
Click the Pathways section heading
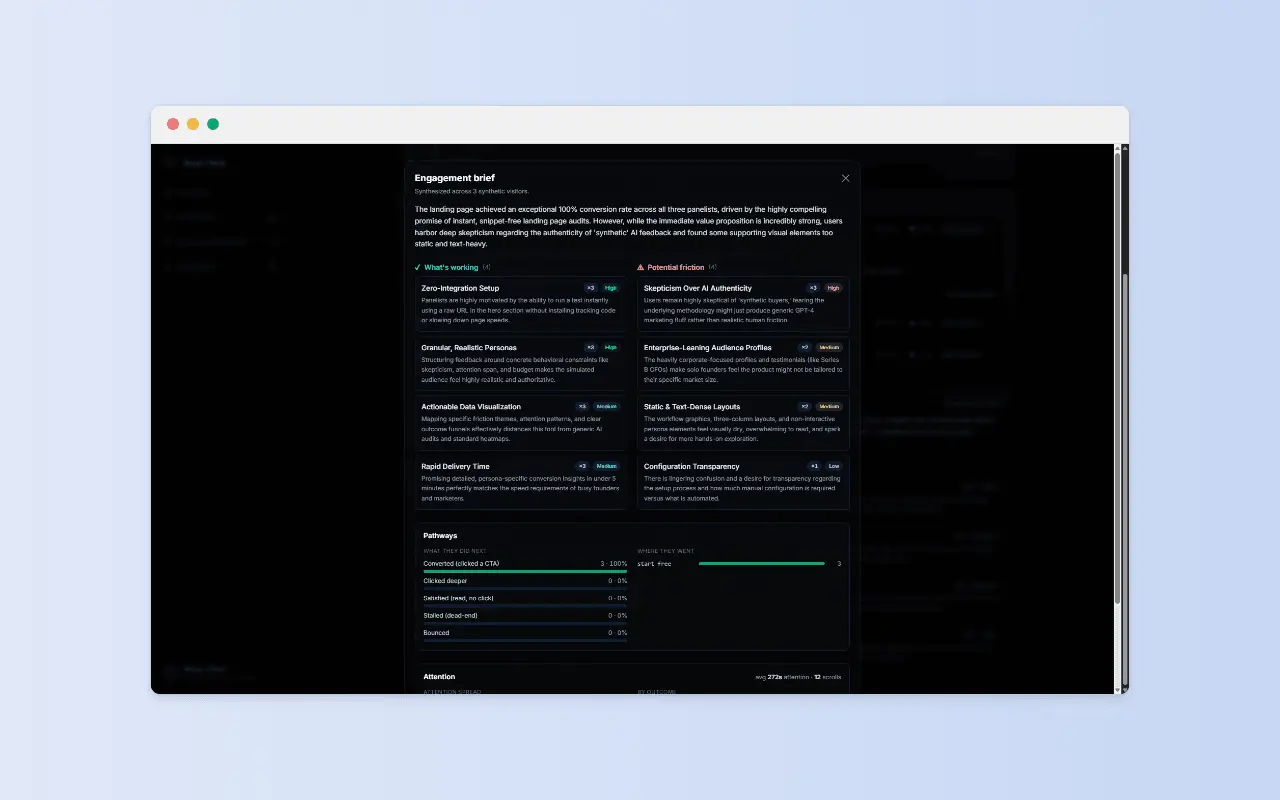(x=440, y=536)
